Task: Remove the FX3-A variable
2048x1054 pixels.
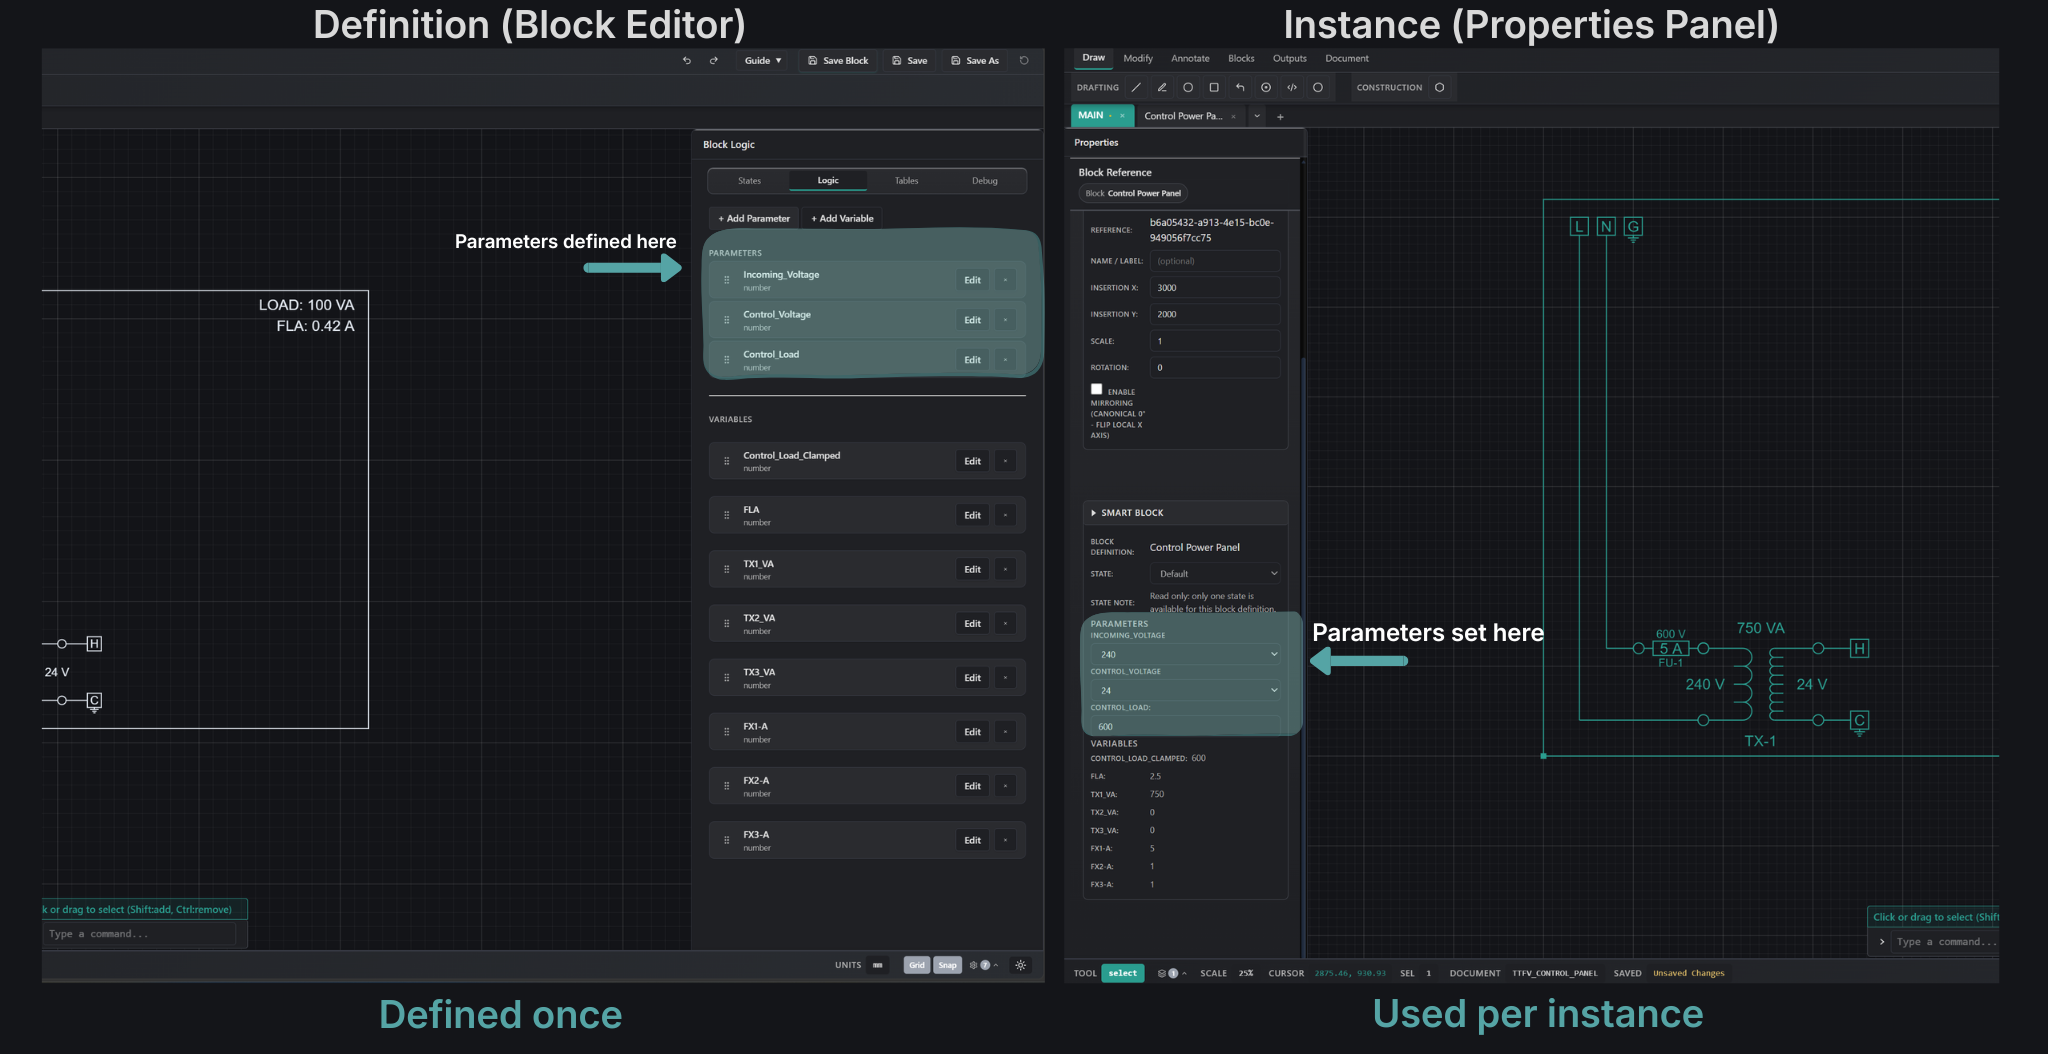Action: click(x=1006, y=841)
